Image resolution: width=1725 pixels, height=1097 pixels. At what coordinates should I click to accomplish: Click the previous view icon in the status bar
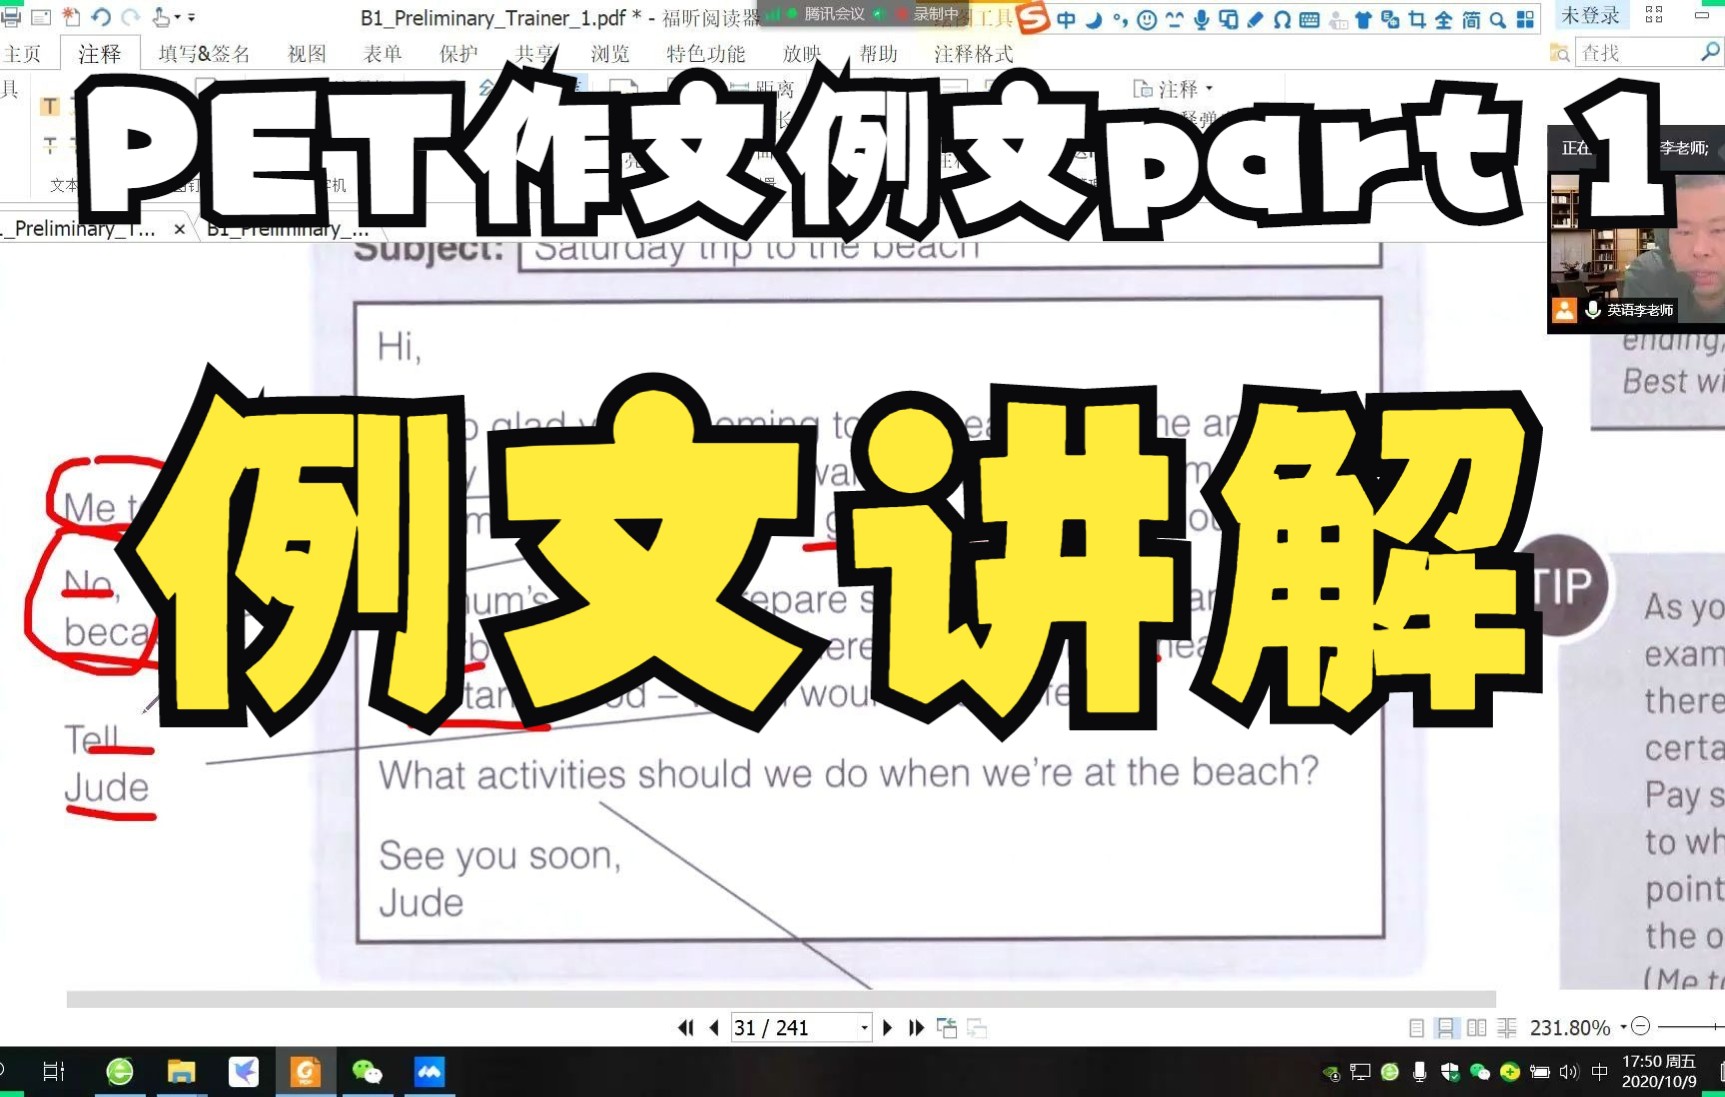[x=946, y=1027]
